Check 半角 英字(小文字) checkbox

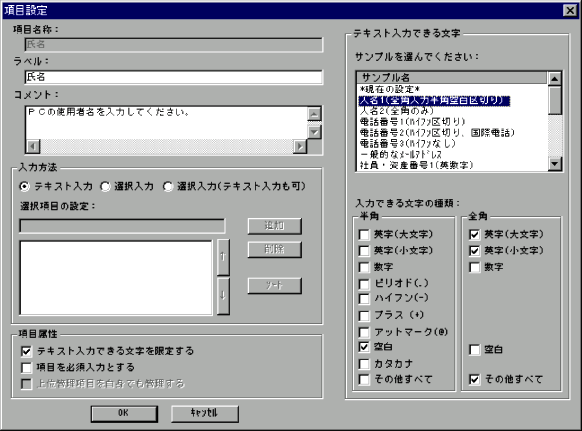point(364,251)
